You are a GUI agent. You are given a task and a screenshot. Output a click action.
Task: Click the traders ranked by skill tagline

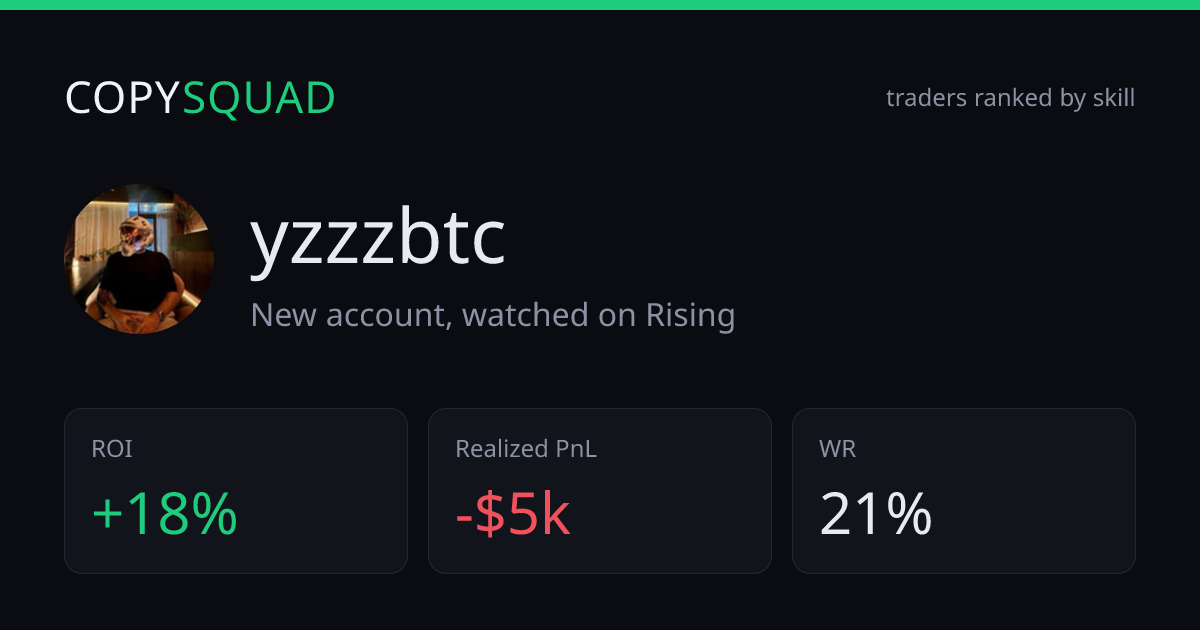(x=1010, y=98)
